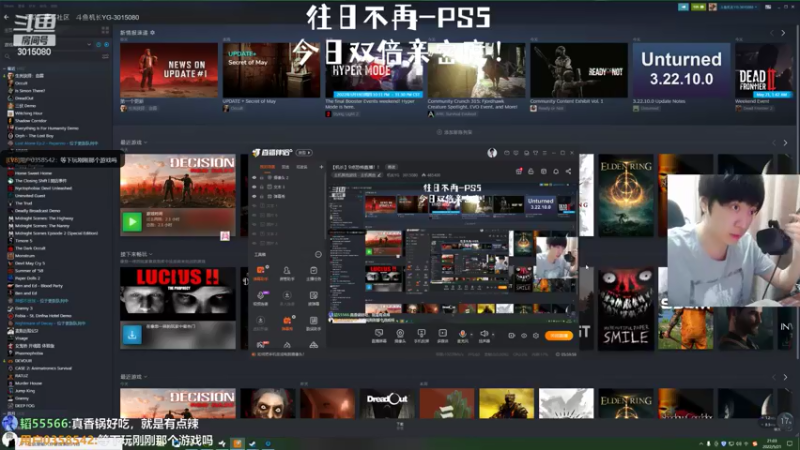
Task: Toggle lock on first source layer
Action: (x=262, y=178)
